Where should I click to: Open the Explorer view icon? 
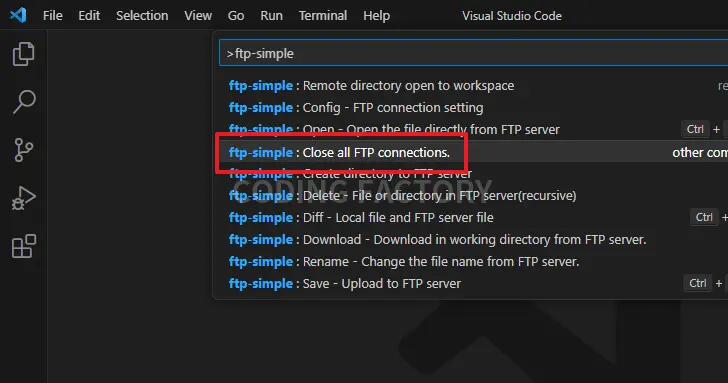[23, 54]
